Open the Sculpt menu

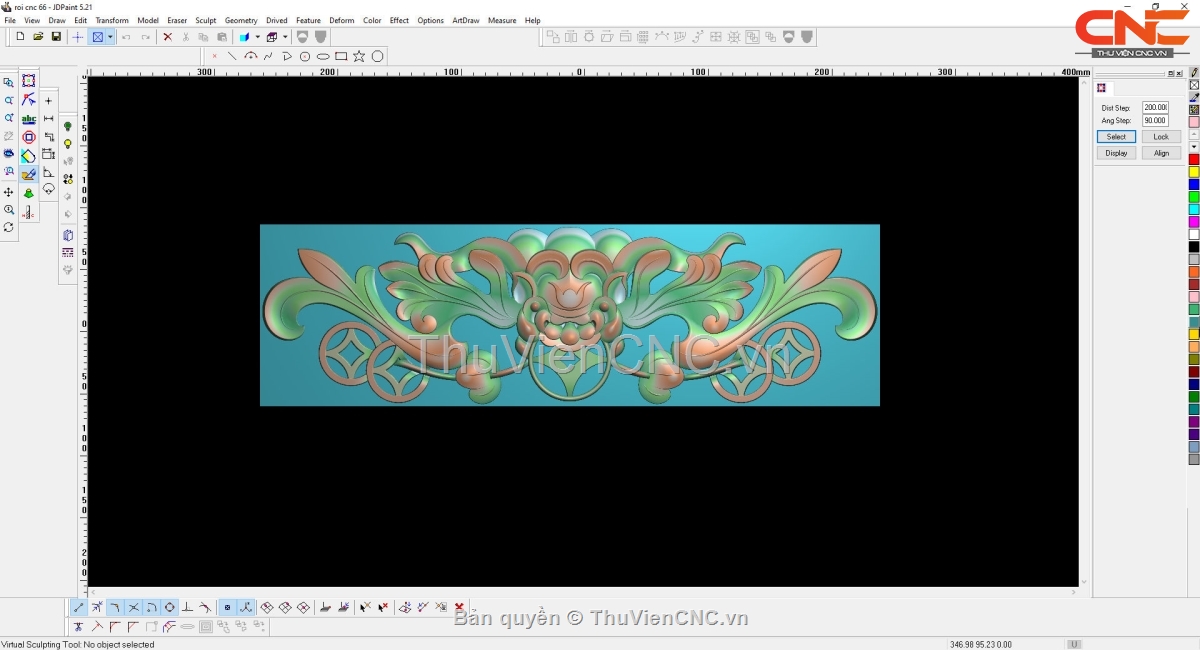click(205, 20)
